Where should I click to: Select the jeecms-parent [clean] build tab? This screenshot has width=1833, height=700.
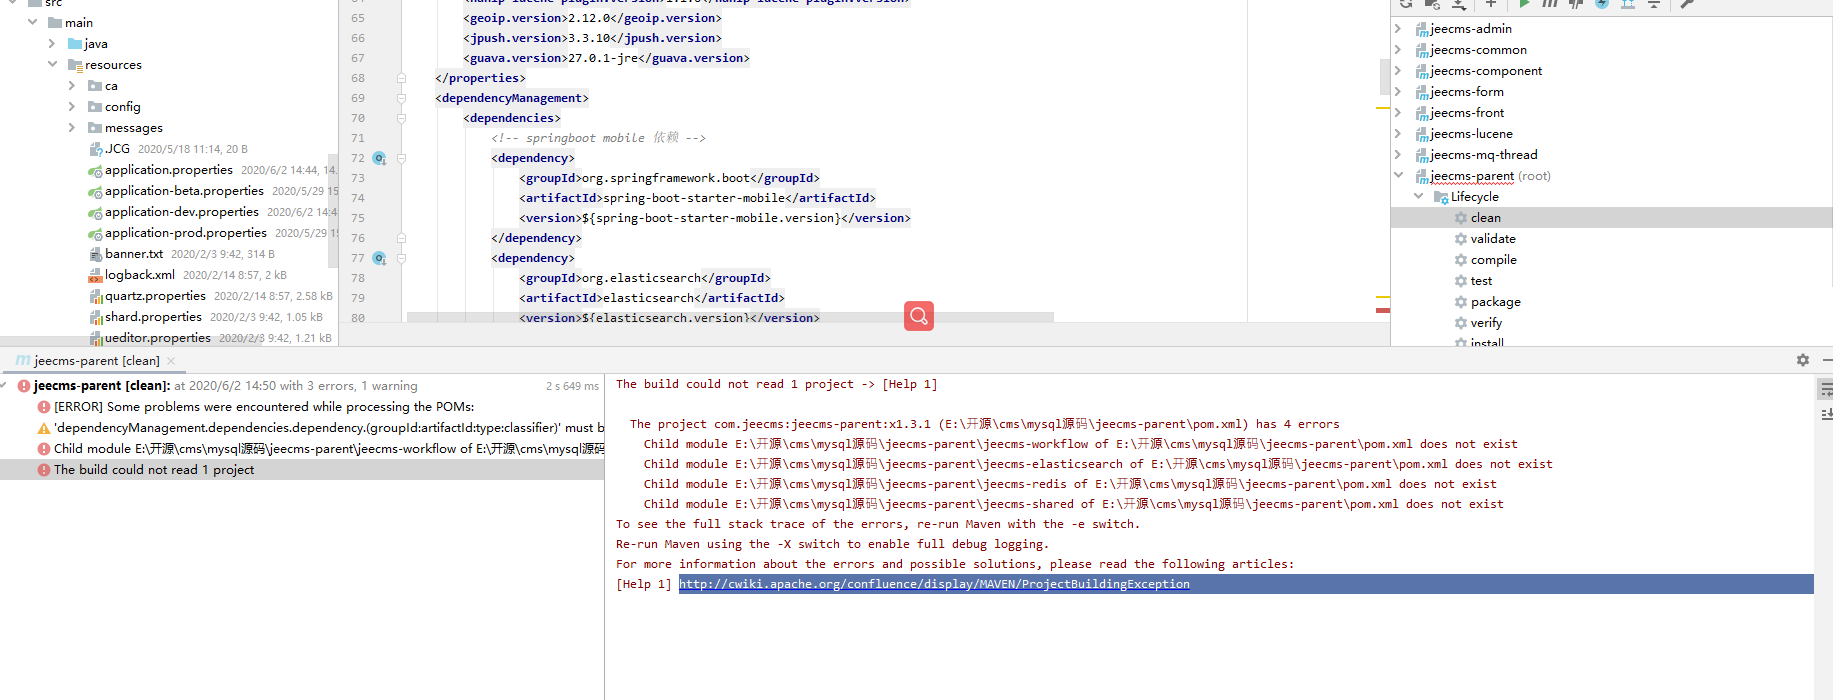click(96, 361)
